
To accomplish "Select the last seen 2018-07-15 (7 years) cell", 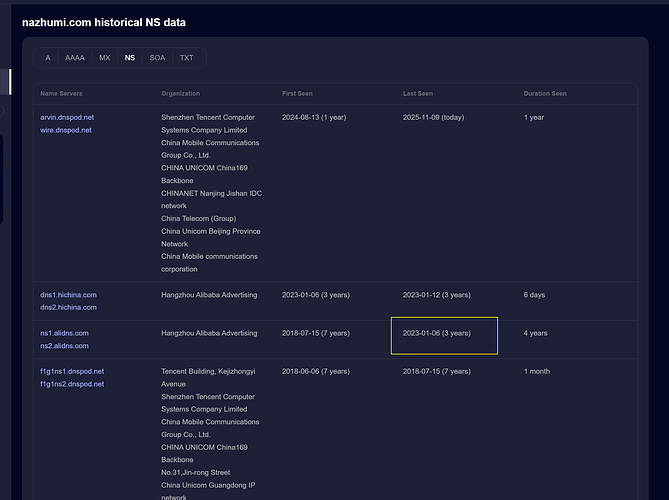I will (436, 371).
